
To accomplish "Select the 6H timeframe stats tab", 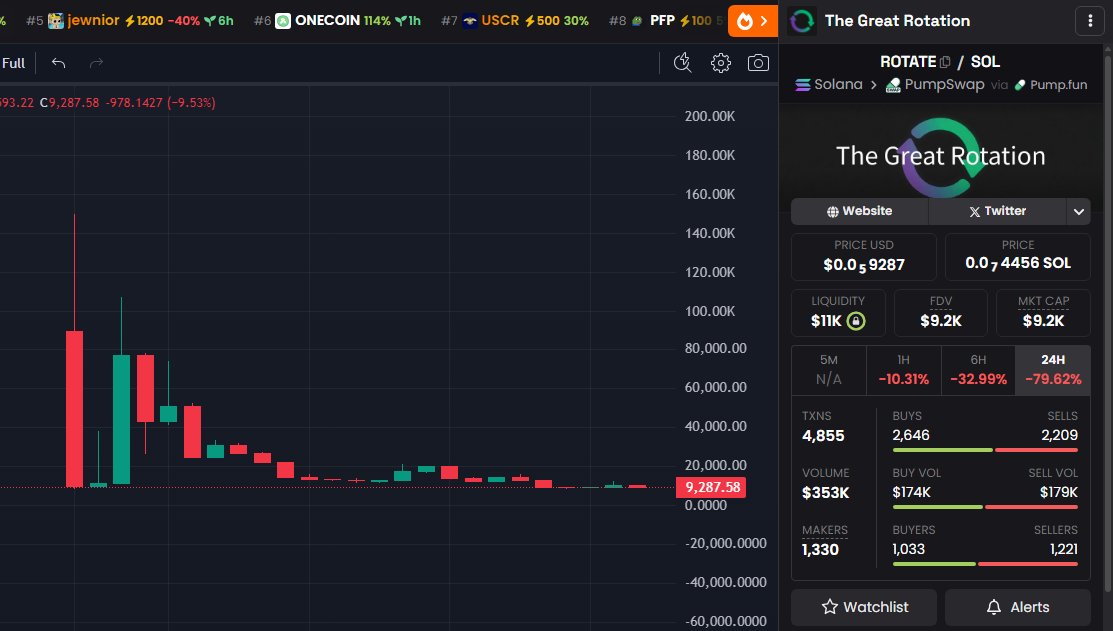I will [978, 370].
